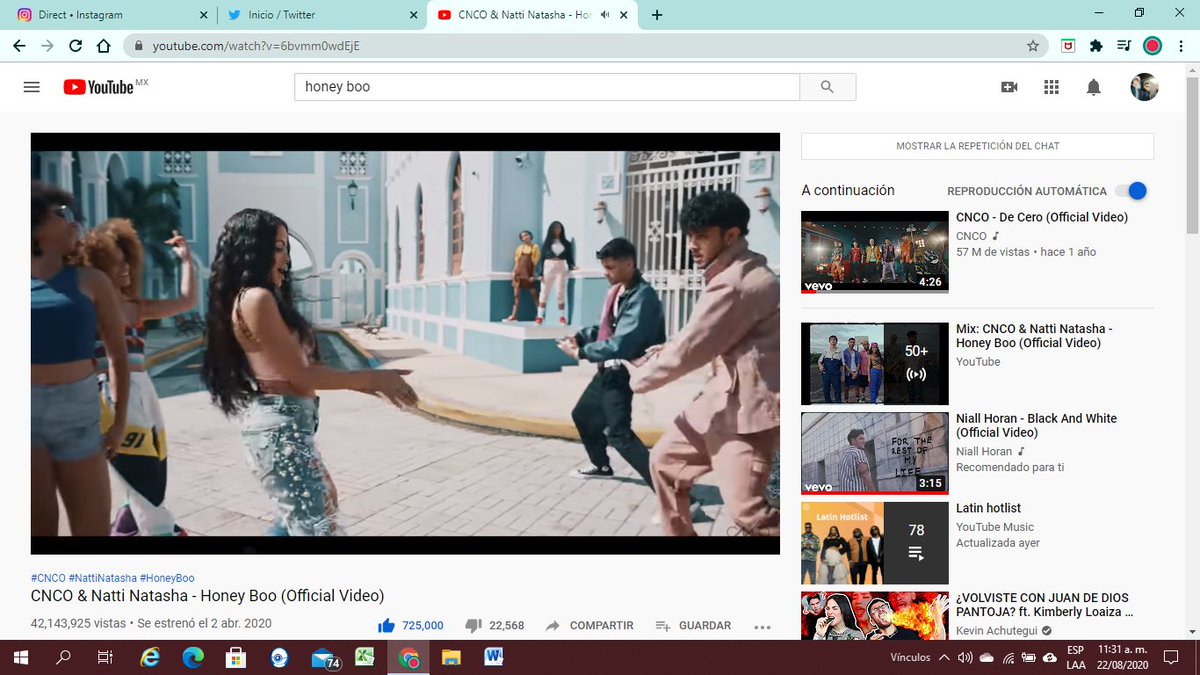Open the McAfee extension icon
1200x675 pixels.
(1068, 46)
